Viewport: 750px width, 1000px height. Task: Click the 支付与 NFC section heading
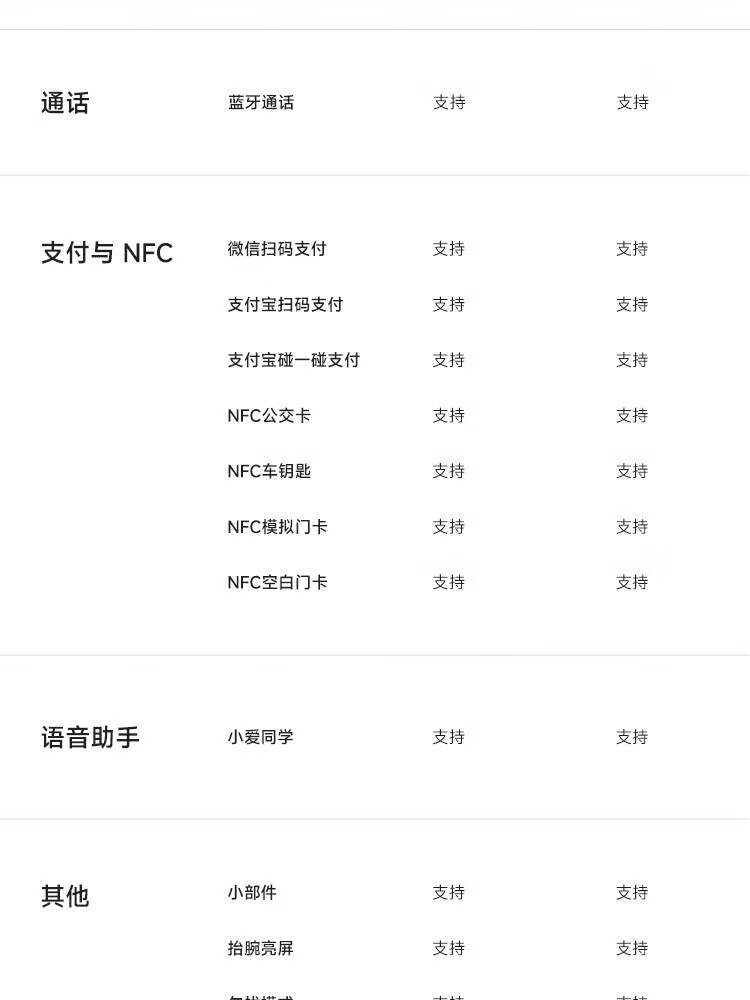click(x=107, y=253)
